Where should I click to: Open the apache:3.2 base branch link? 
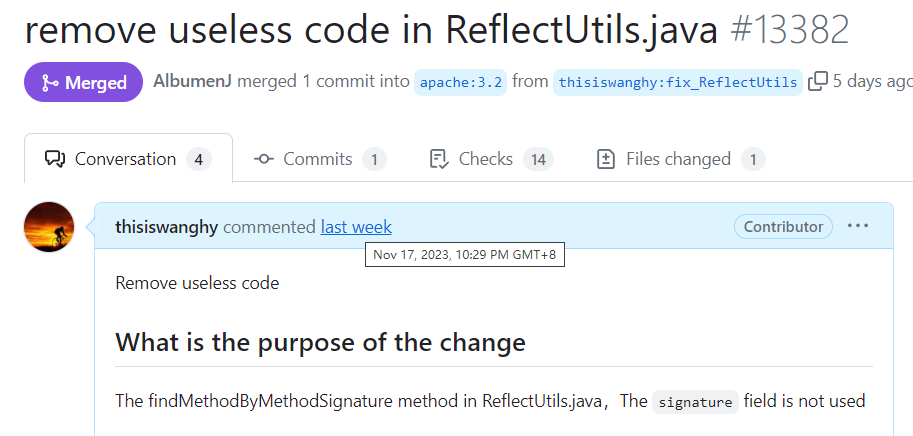[x=461, y=82]
